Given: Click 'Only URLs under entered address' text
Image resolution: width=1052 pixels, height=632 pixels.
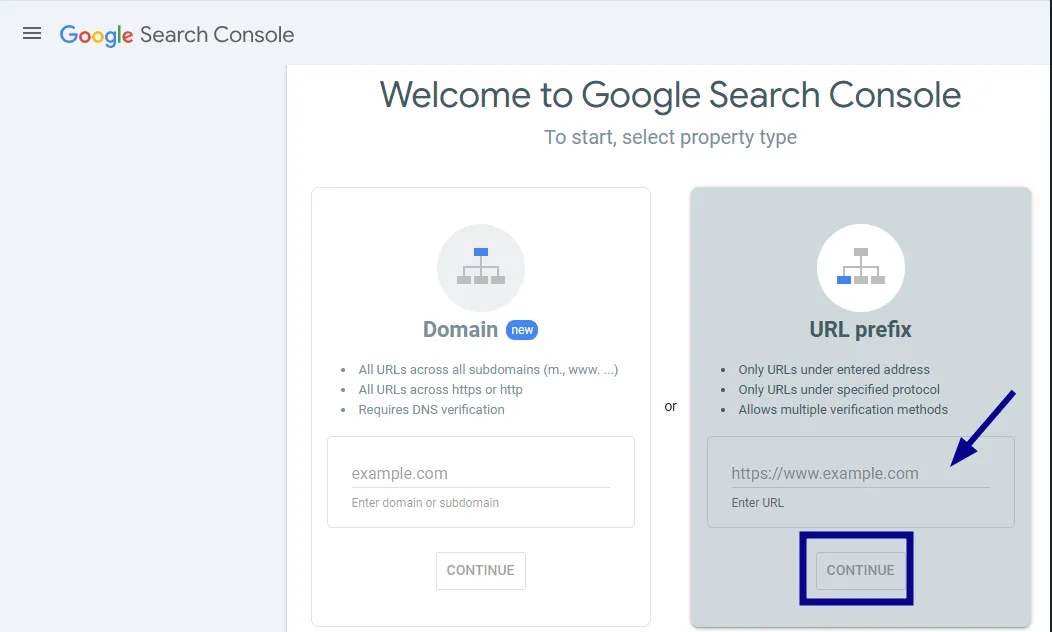Looking at the screenshot, I should (x=834, y=370).
